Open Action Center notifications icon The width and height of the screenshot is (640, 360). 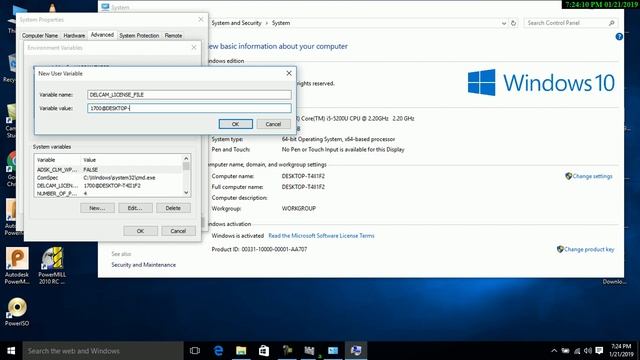click(x=599, y=351)
